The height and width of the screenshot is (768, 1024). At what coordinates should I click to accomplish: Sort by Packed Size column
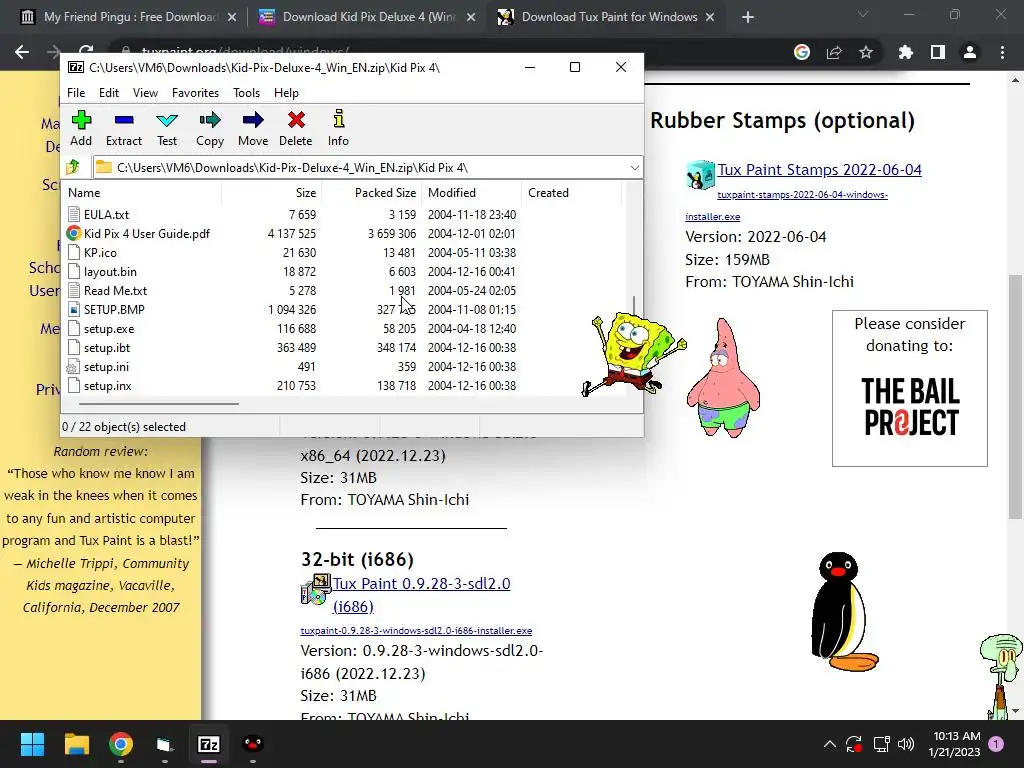[372, 193]
